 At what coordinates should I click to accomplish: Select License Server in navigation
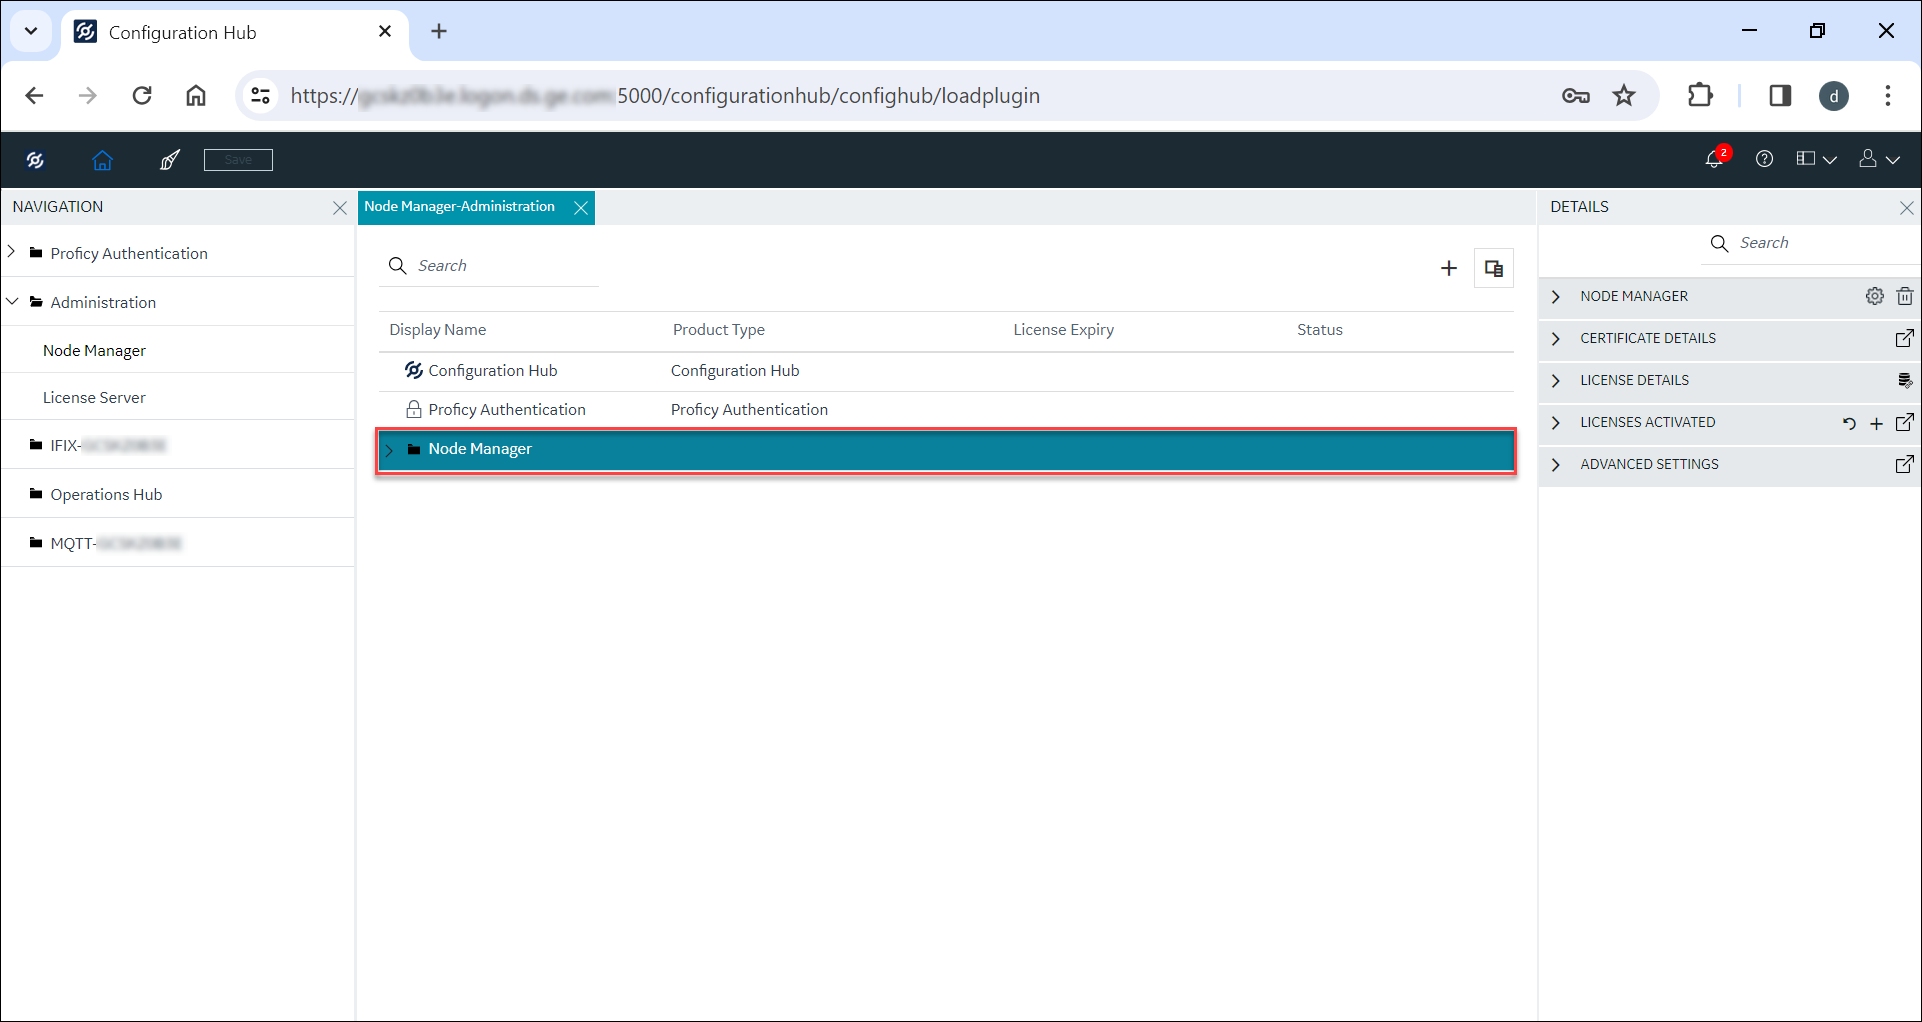(94, 397)
